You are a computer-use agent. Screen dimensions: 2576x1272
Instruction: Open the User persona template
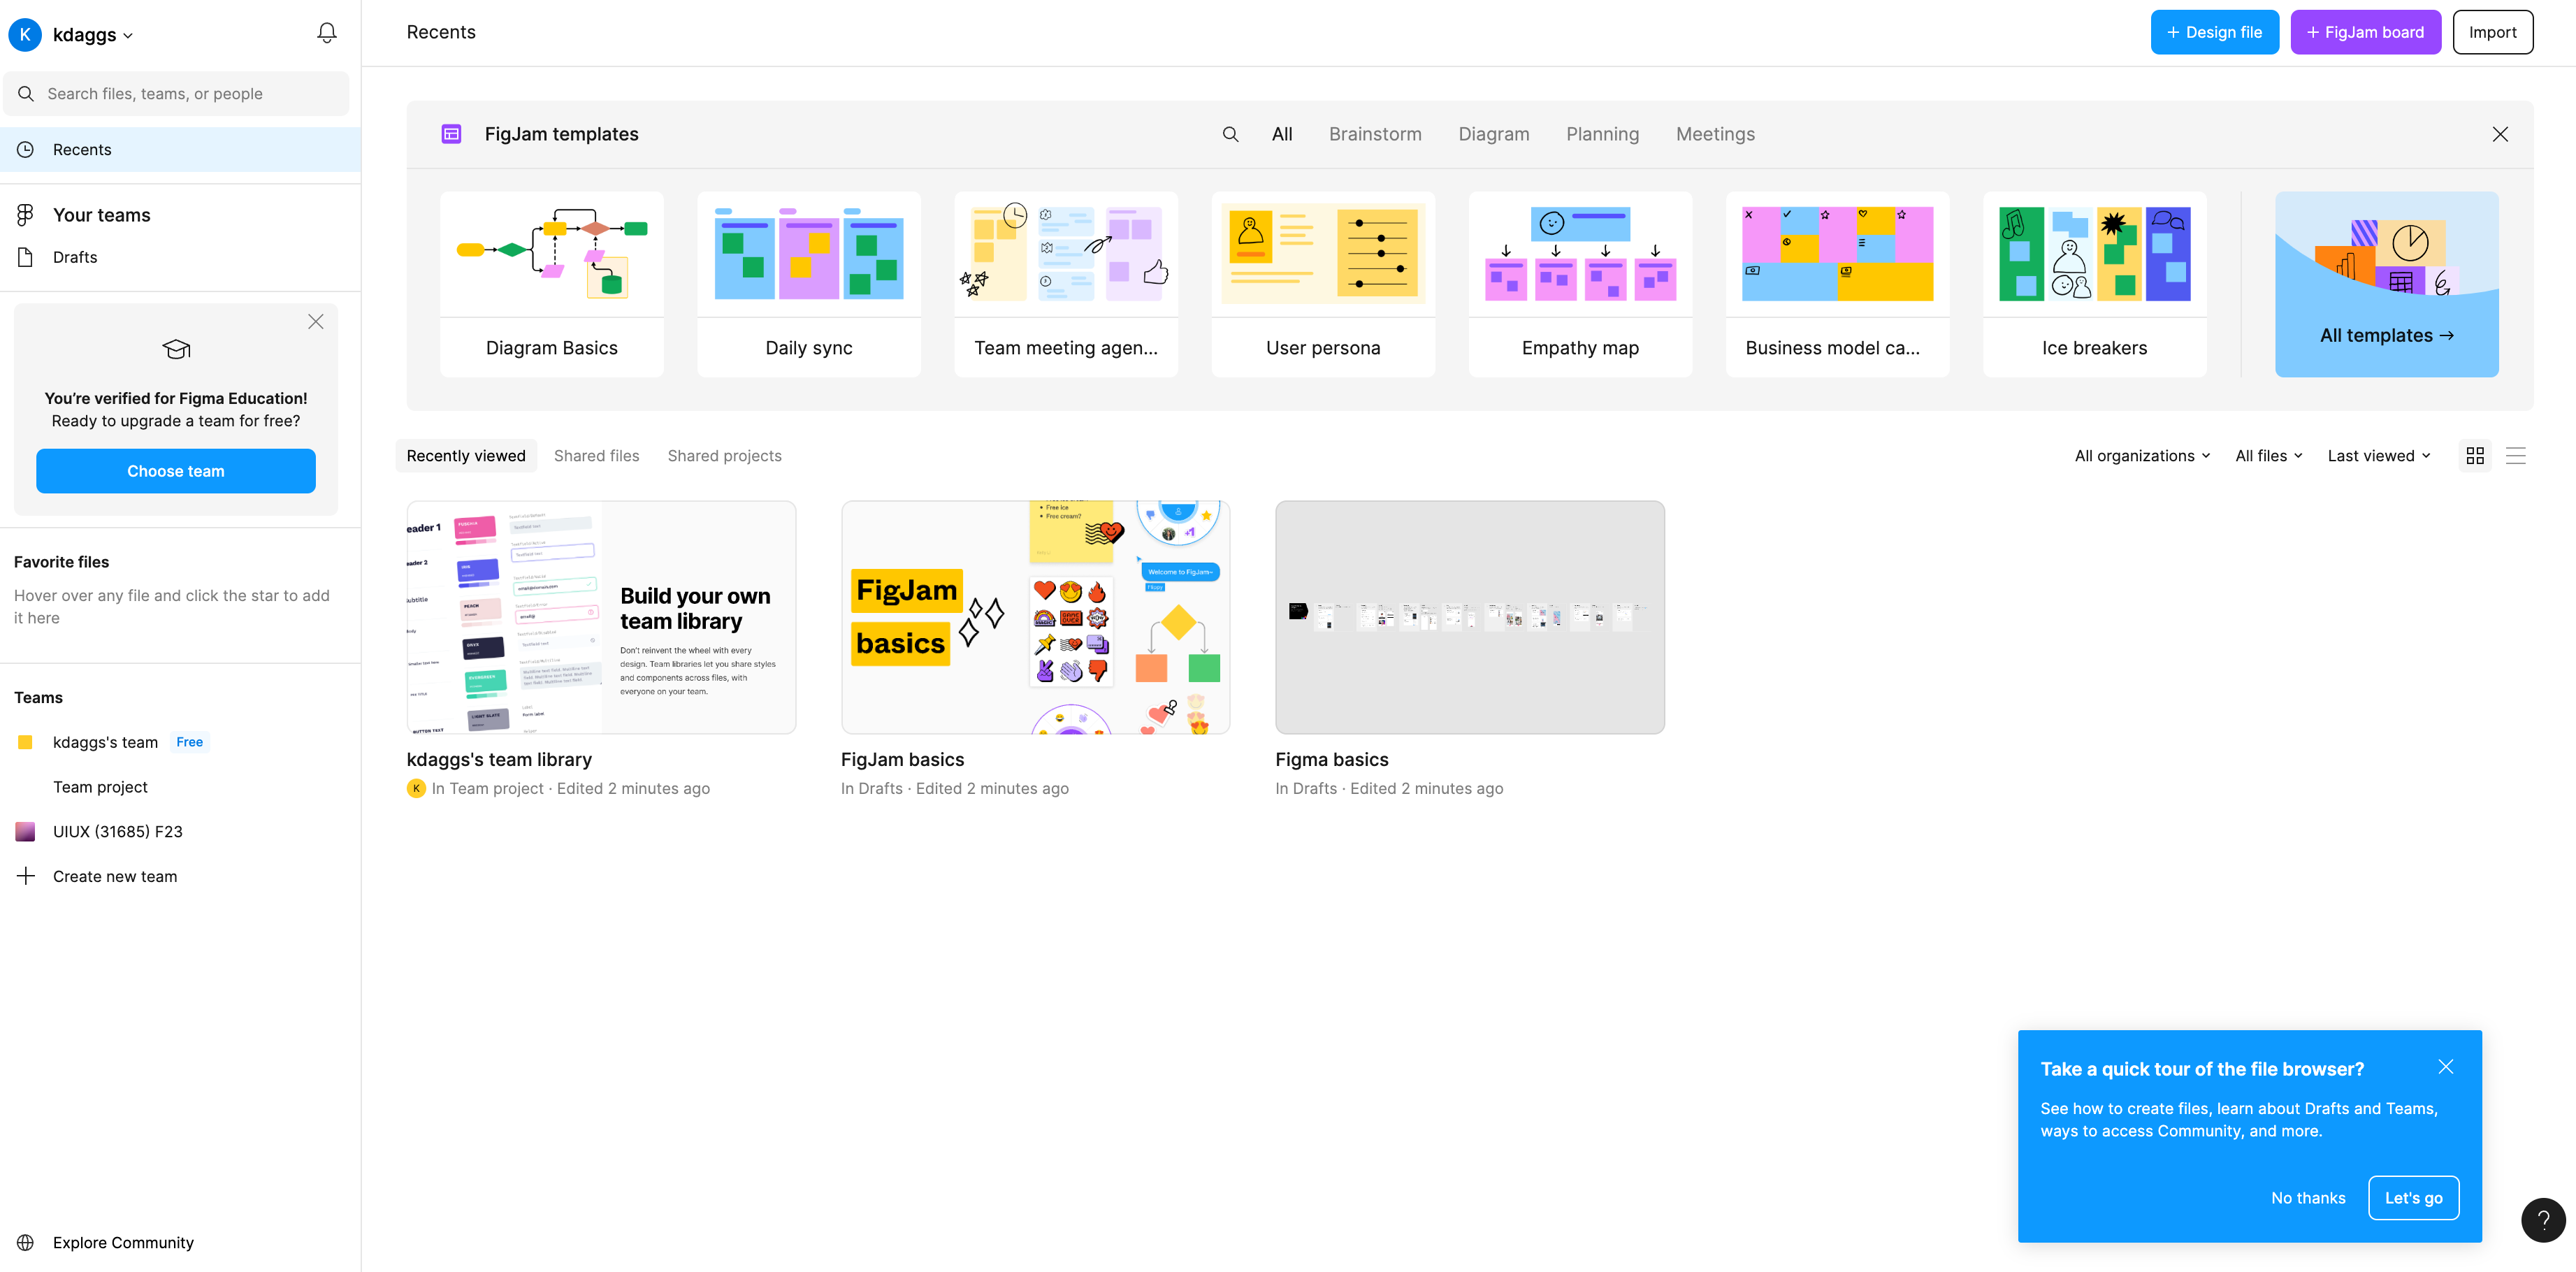[1323, 284]
